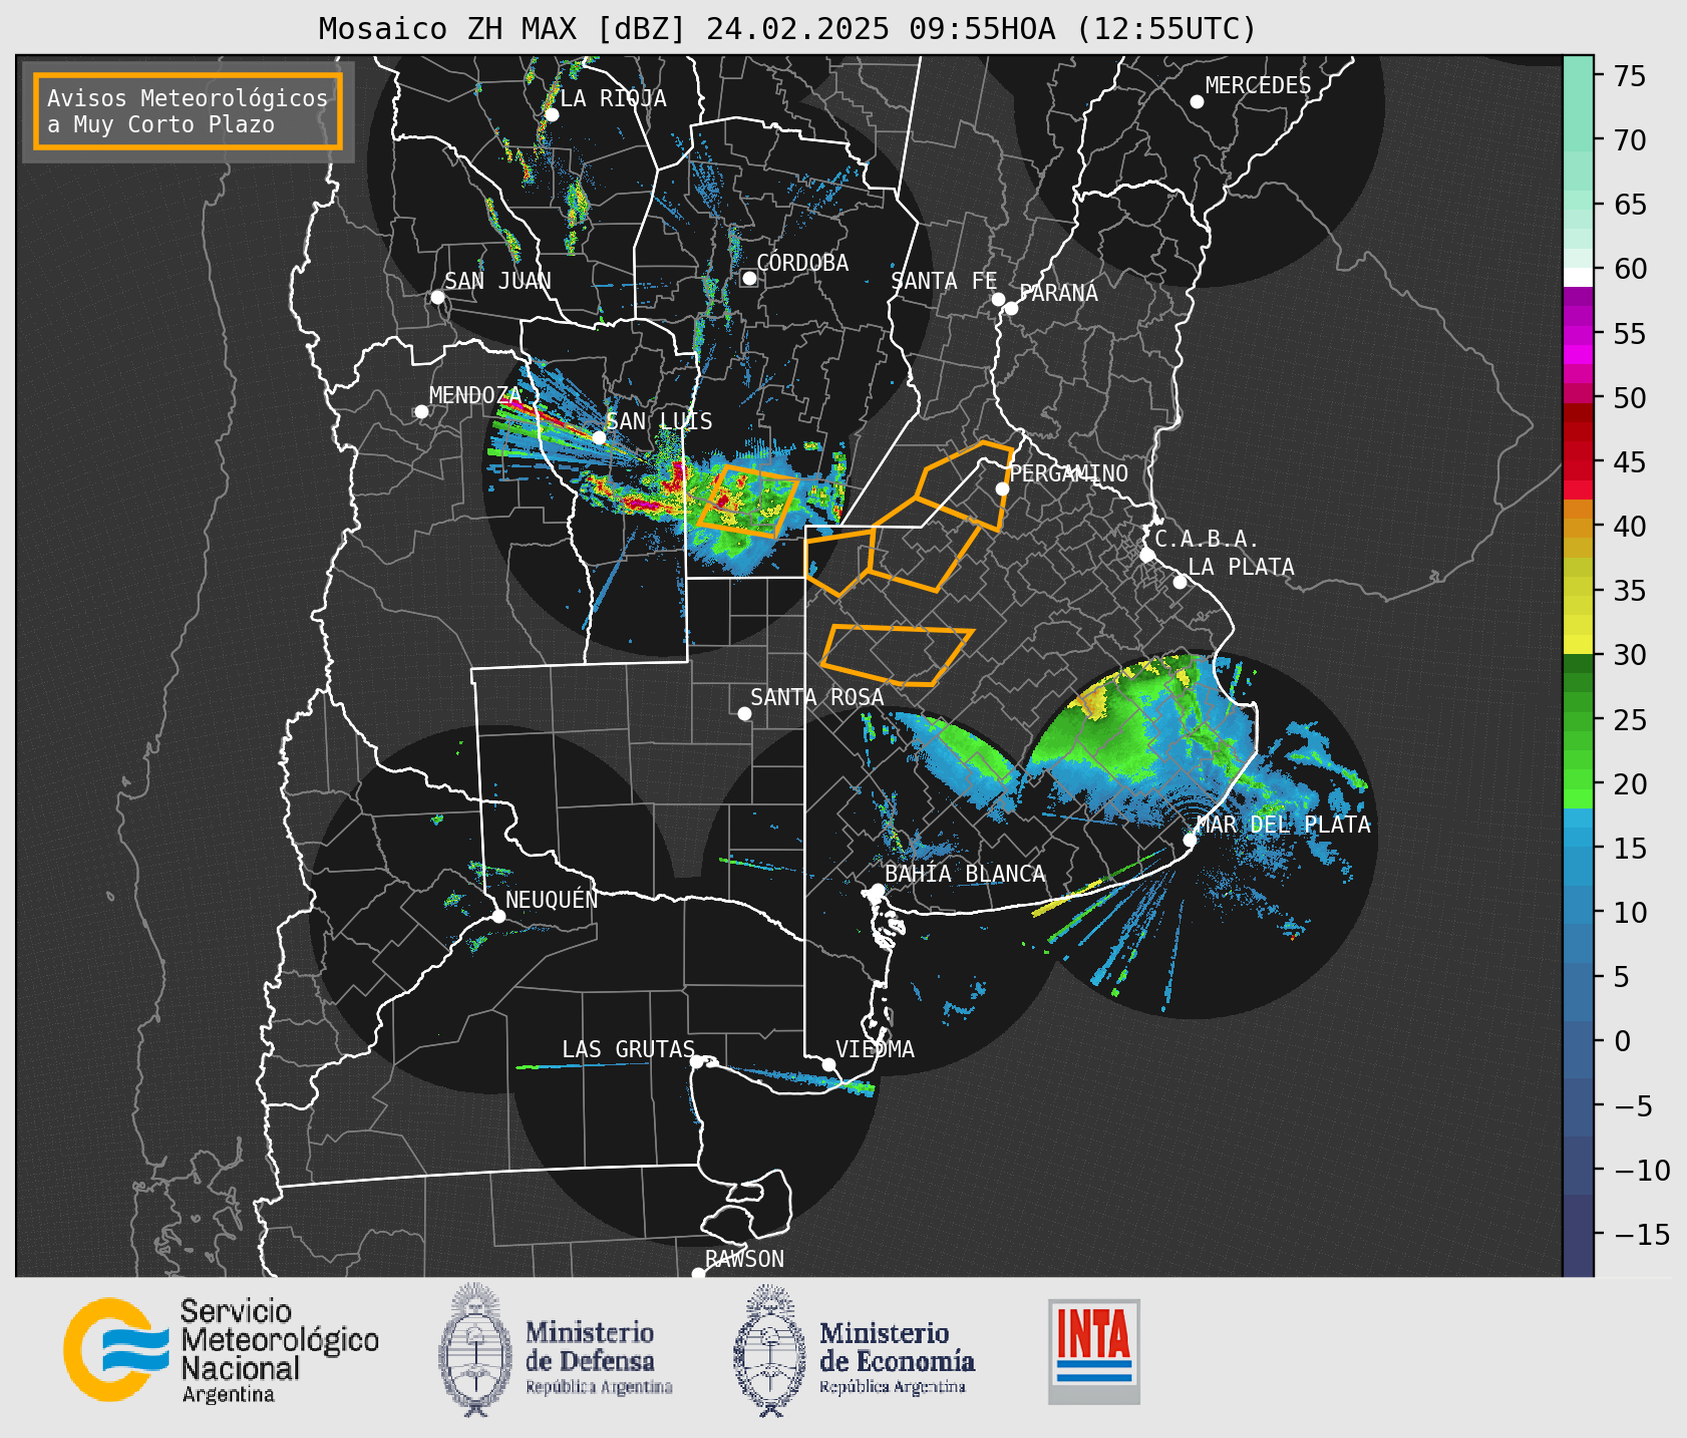Image resolution: width=1687 pixels, height=1438 pixels.
Task: Click the orange warning polygon north of Santa Rosa
Action: pyautogui.click(x=897, y=656)
